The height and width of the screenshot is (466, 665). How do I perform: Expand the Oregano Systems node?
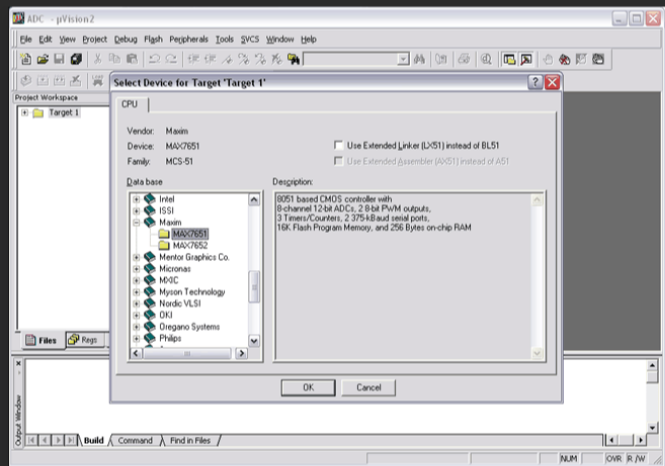[136, 326]
